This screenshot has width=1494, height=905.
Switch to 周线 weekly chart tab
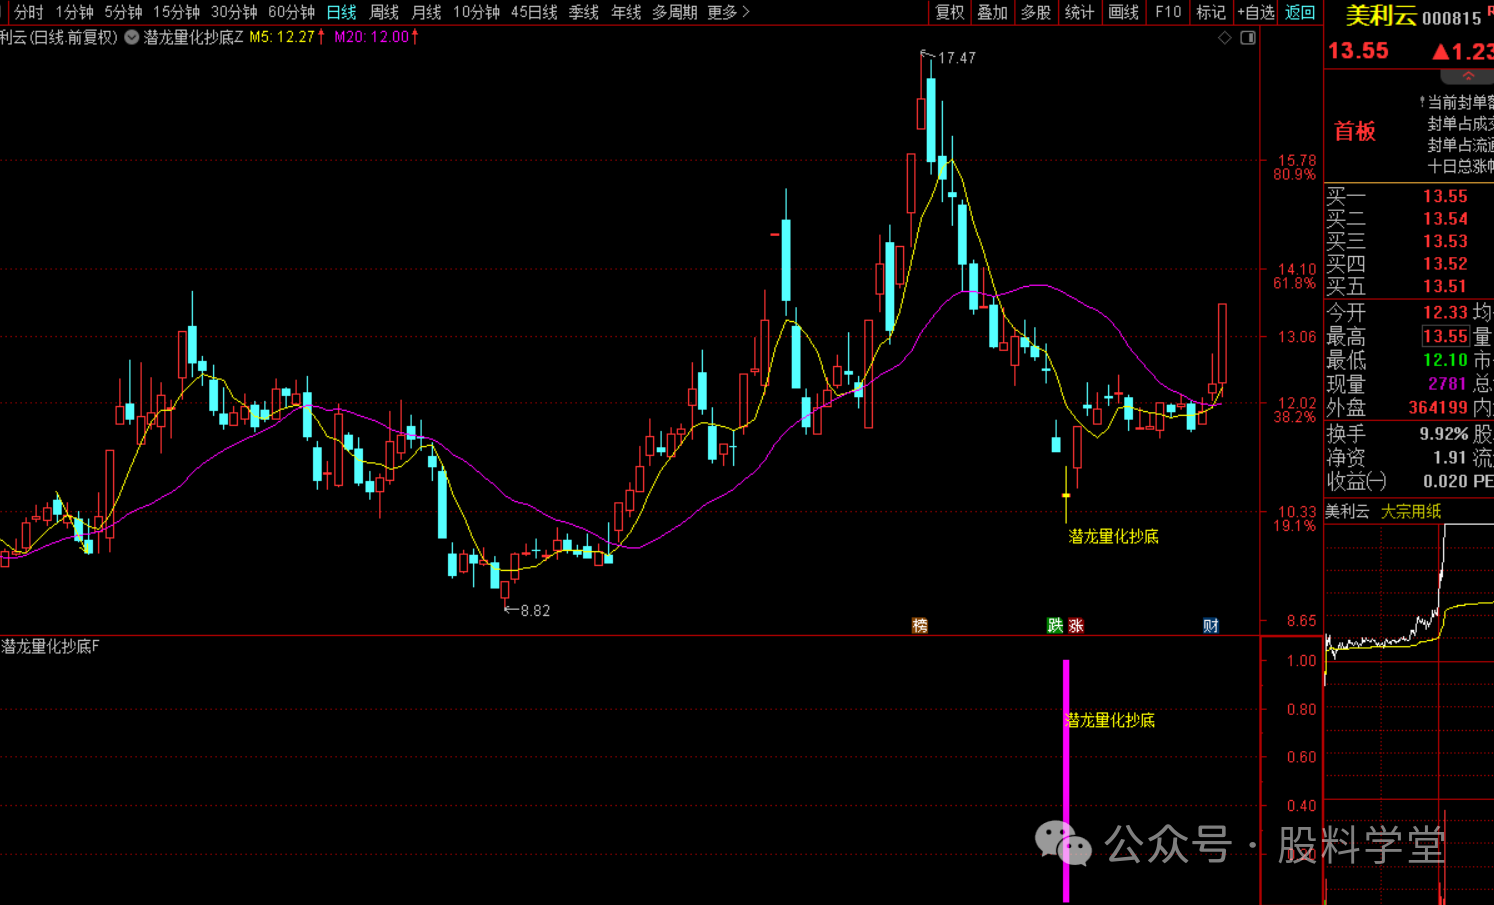[384, 12]
